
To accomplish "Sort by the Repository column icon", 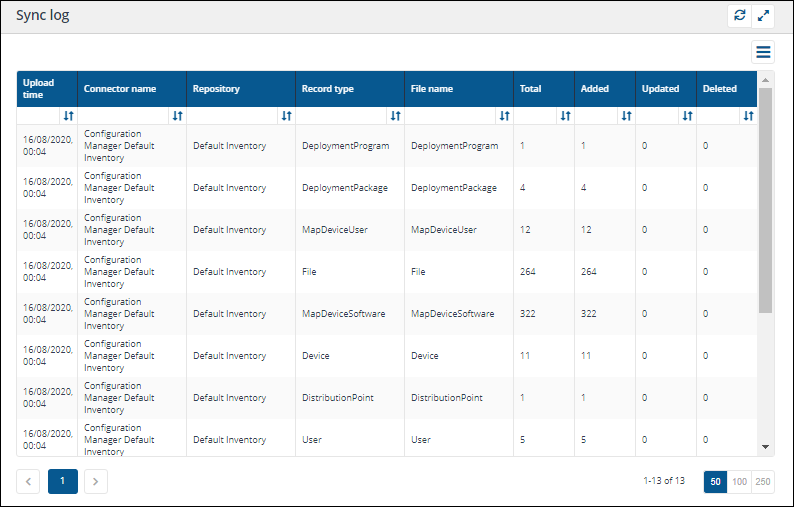I will 286,116.
